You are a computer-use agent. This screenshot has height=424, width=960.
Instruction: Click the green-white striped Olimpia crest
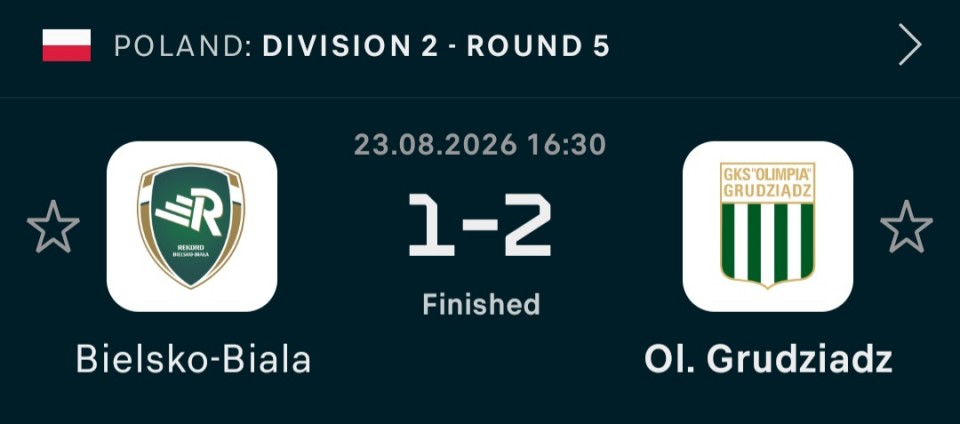[768, 225]
